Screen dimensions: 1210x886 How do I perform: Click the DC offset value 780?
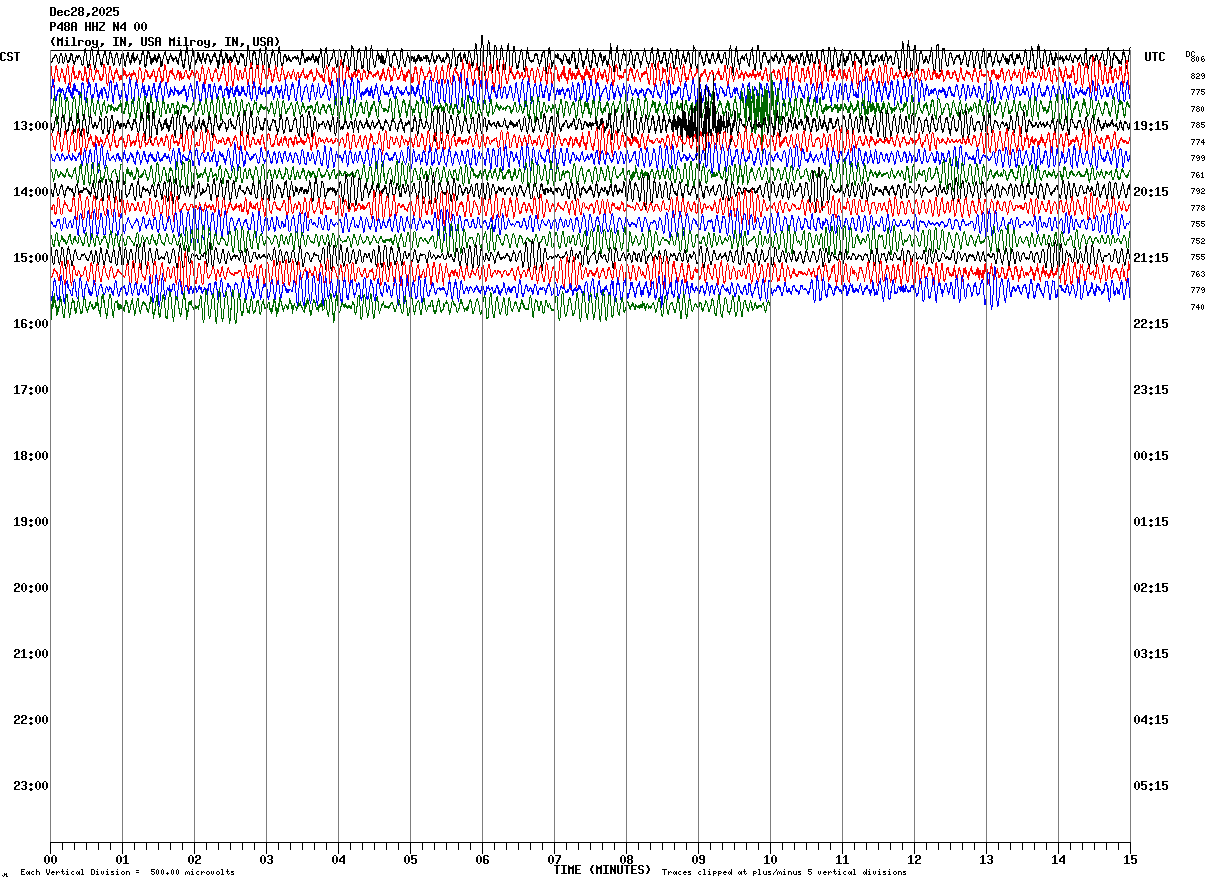click(x=1197, y=109)
